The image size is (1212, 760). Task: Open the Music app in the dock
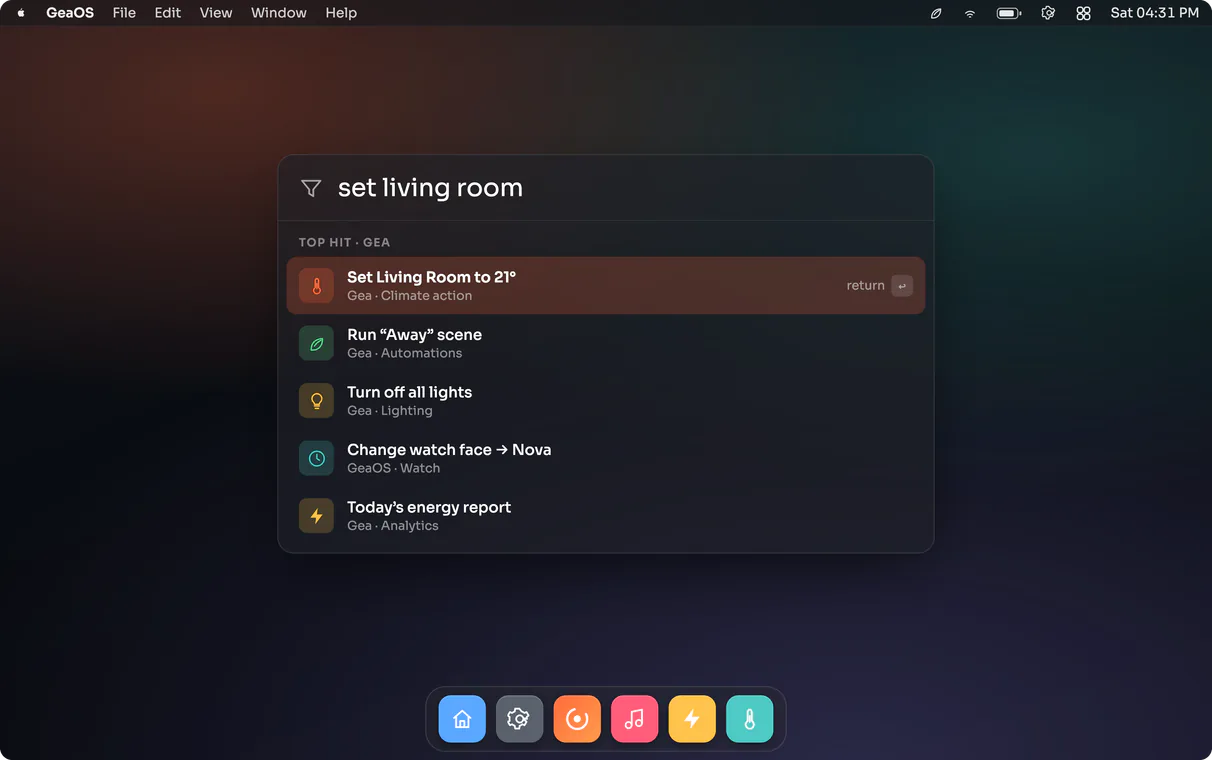[x=634, y=719]
